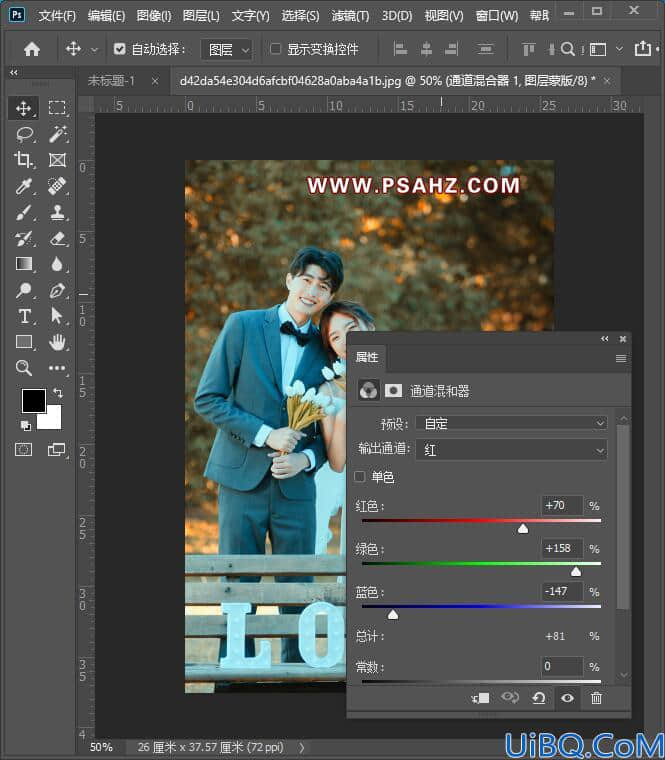Open the Properties panel menu
The height and width of the screenshot is (760, 665).
coord(620,359)
